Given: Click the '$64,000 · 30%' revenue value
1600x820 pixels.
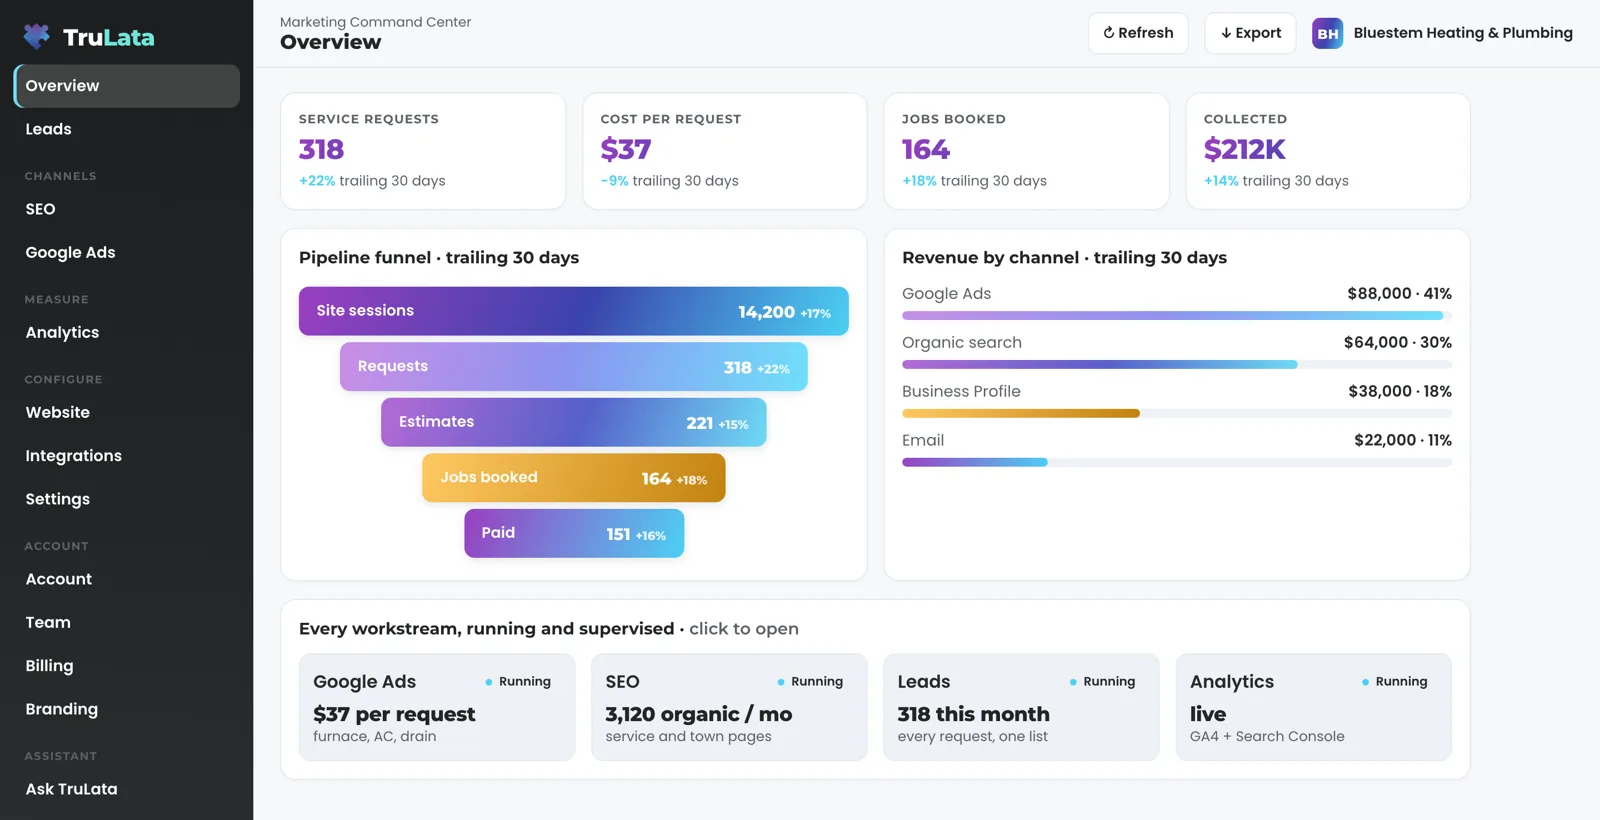Looking at the screenshot, I should tap(1397, 342).
